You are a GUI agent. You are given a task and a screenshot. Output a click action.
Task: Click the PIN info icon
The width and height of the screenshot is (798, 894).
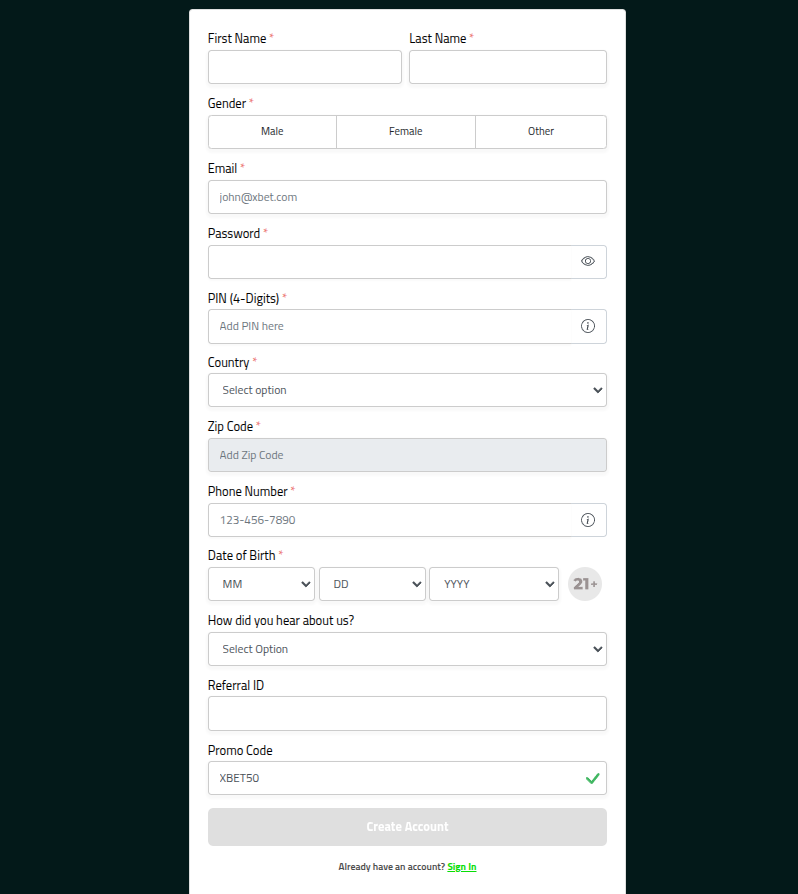click(588, 326)
